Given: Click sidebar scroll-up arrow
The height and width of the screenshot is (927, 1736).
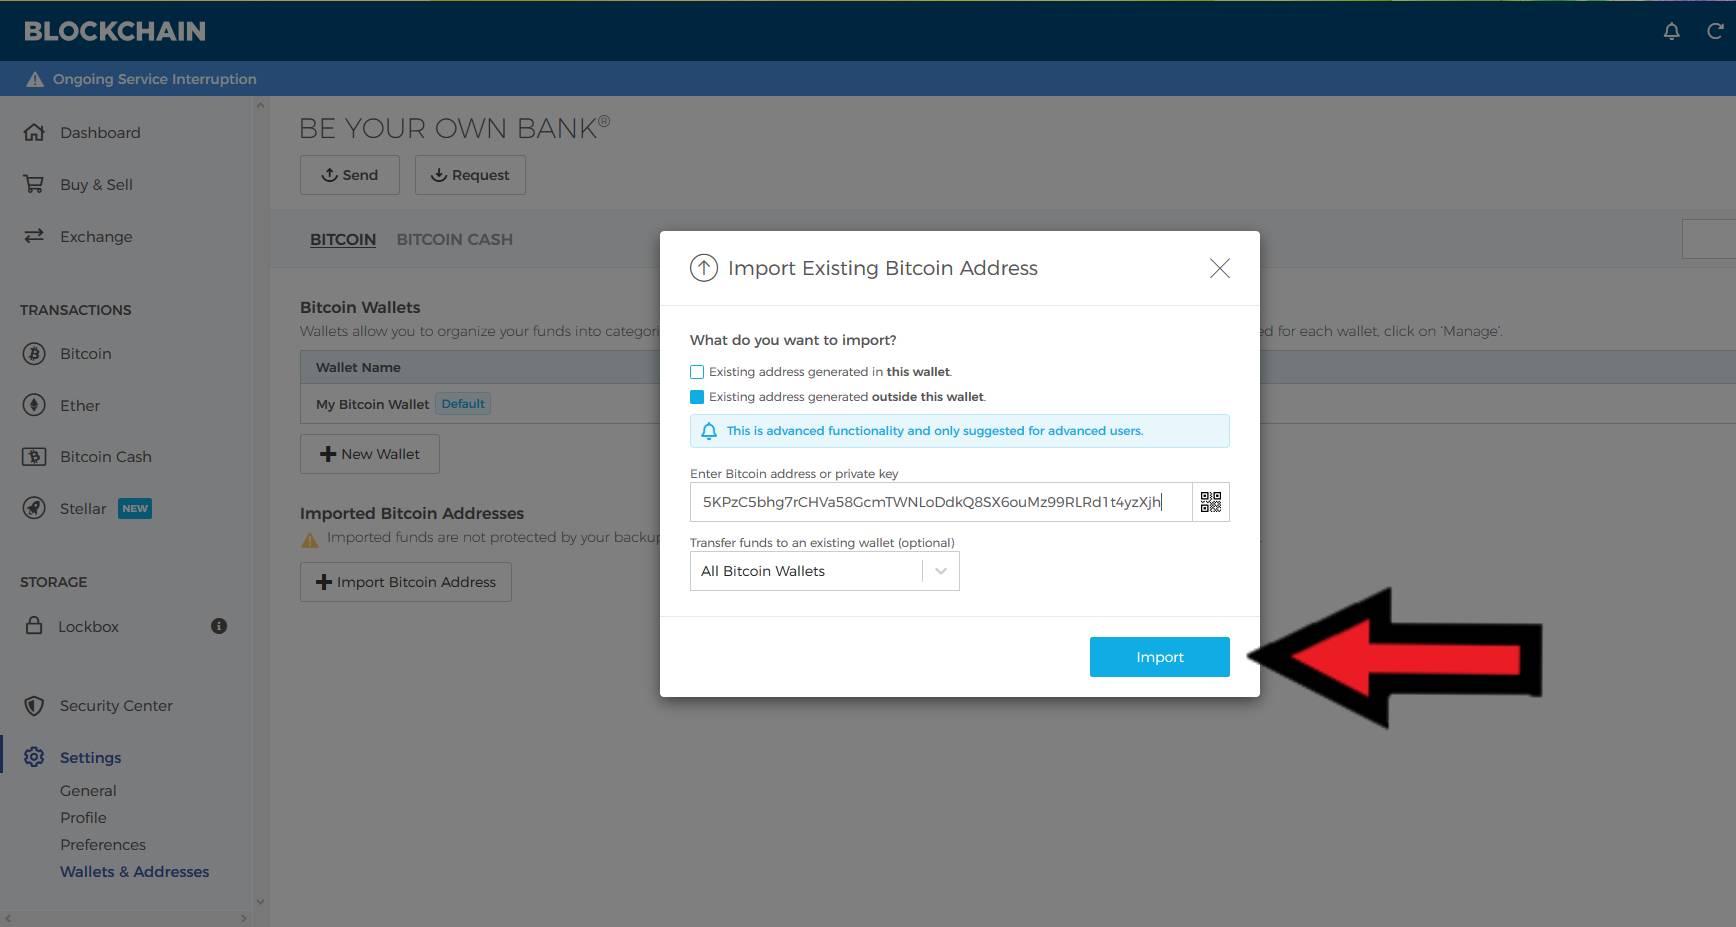Looking at the screenshot, I should [x=260, y=105].
